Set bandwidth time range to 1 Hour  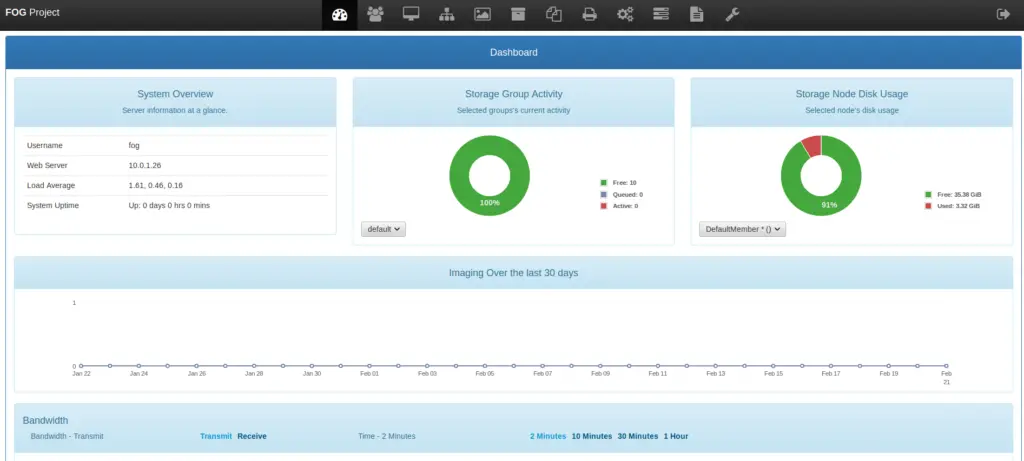(674, 436)
